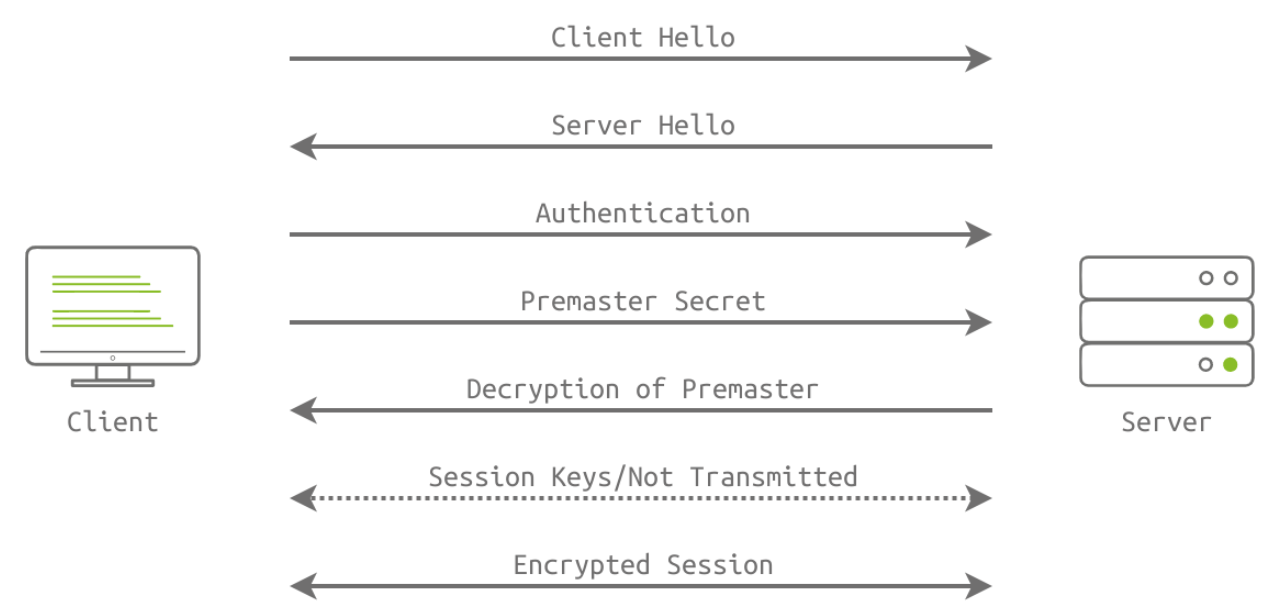Viewport: 1287px width, 616px height.
Task: Click the green code lines on monitor
Action: click(x=110, y=300)
